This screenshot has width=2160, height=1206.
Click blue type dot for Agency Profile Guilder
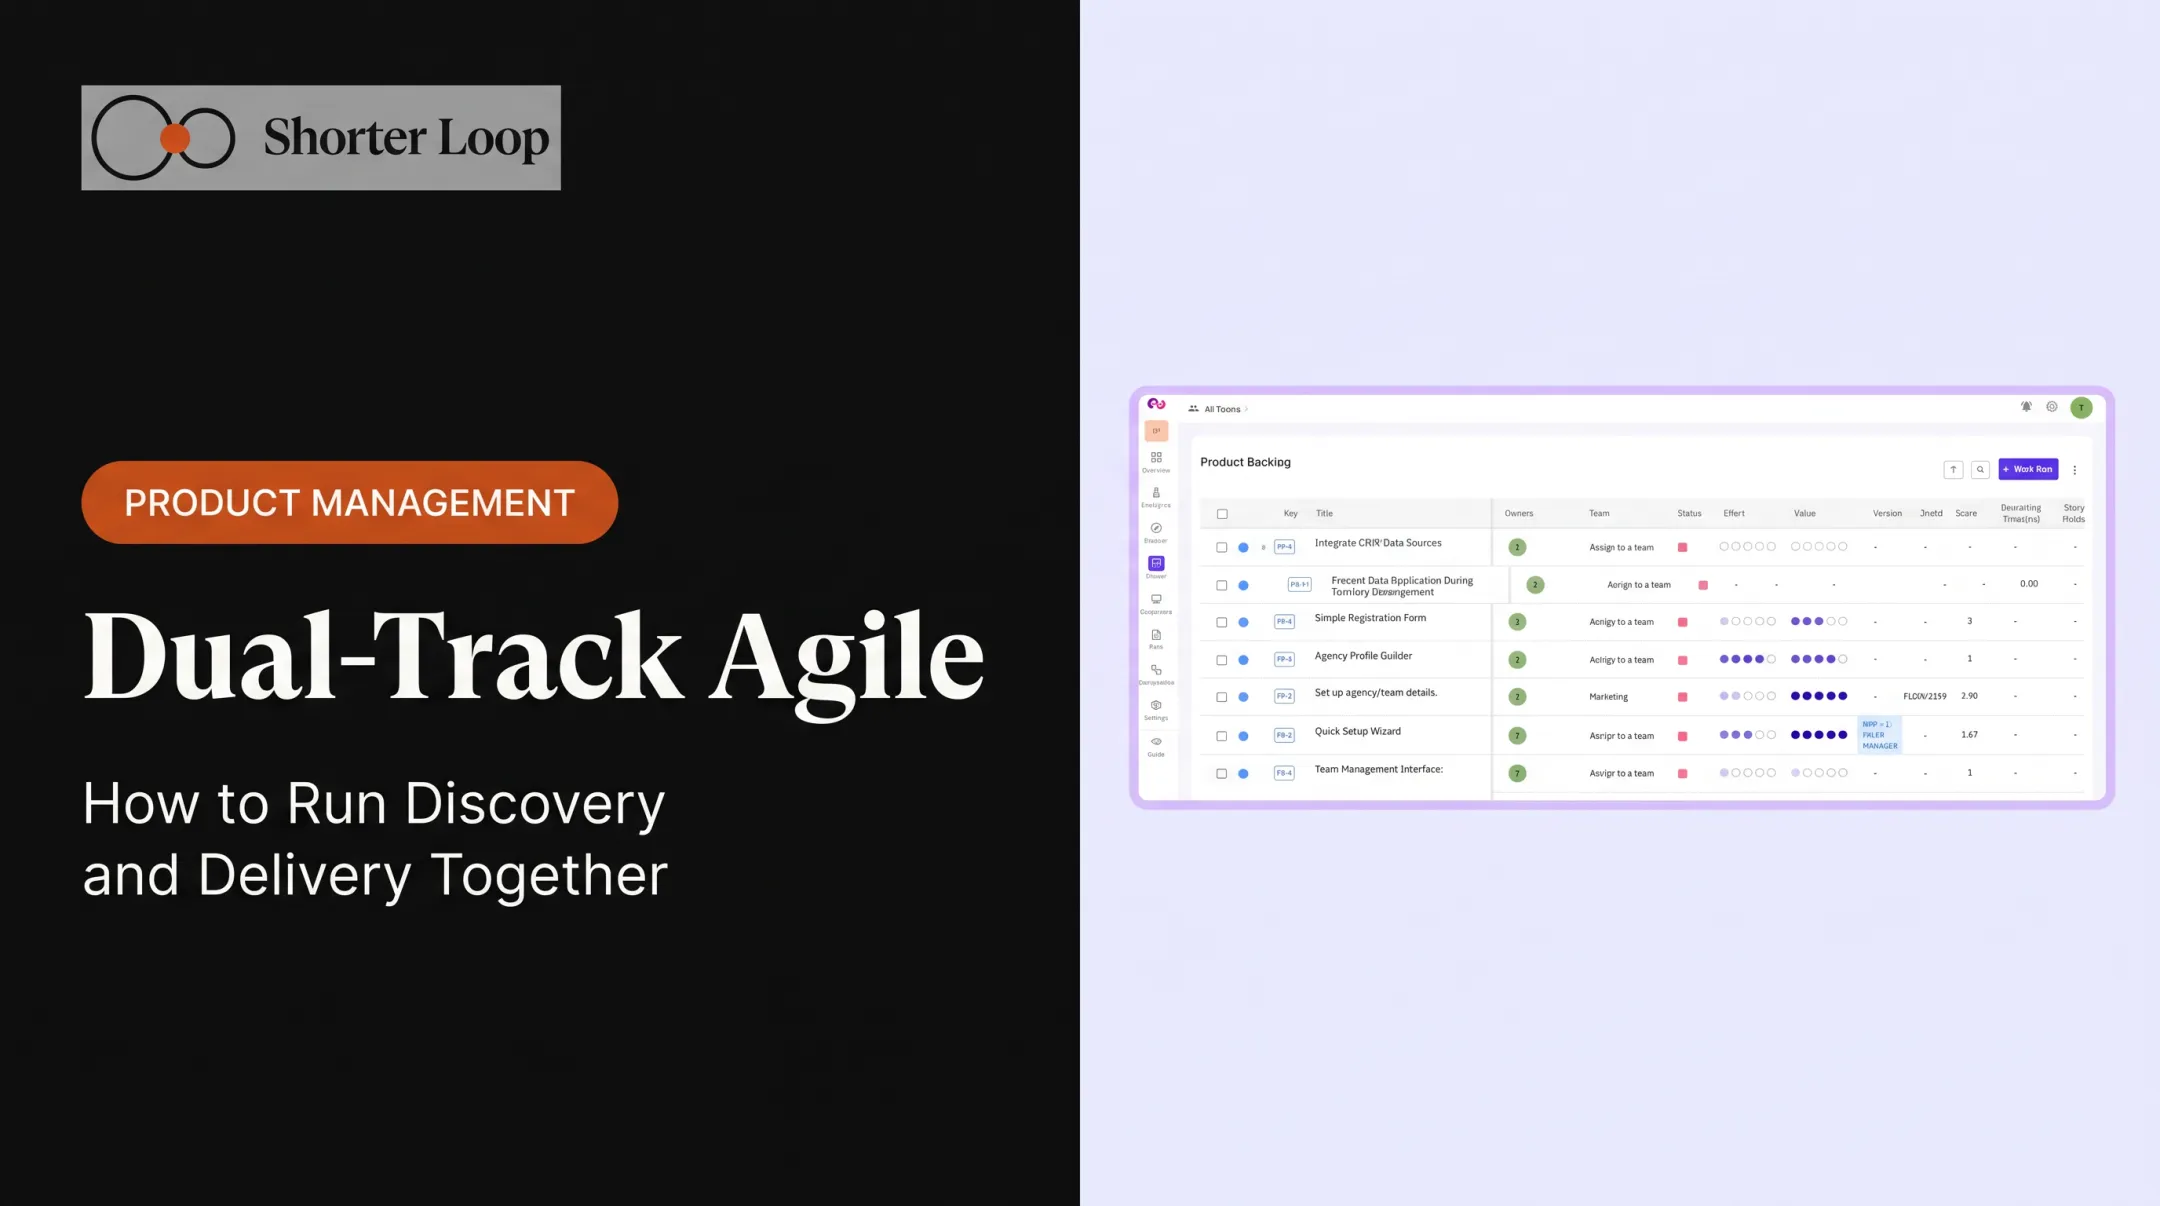pos(1243,660)
